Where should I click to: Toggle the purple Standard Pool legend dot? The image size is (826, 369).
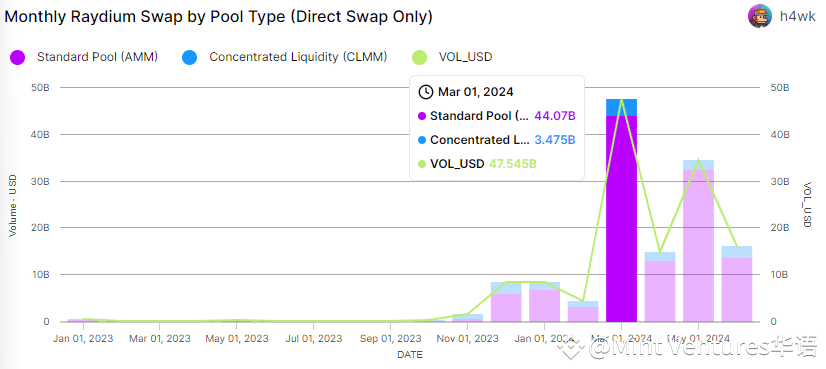(17, 57)
